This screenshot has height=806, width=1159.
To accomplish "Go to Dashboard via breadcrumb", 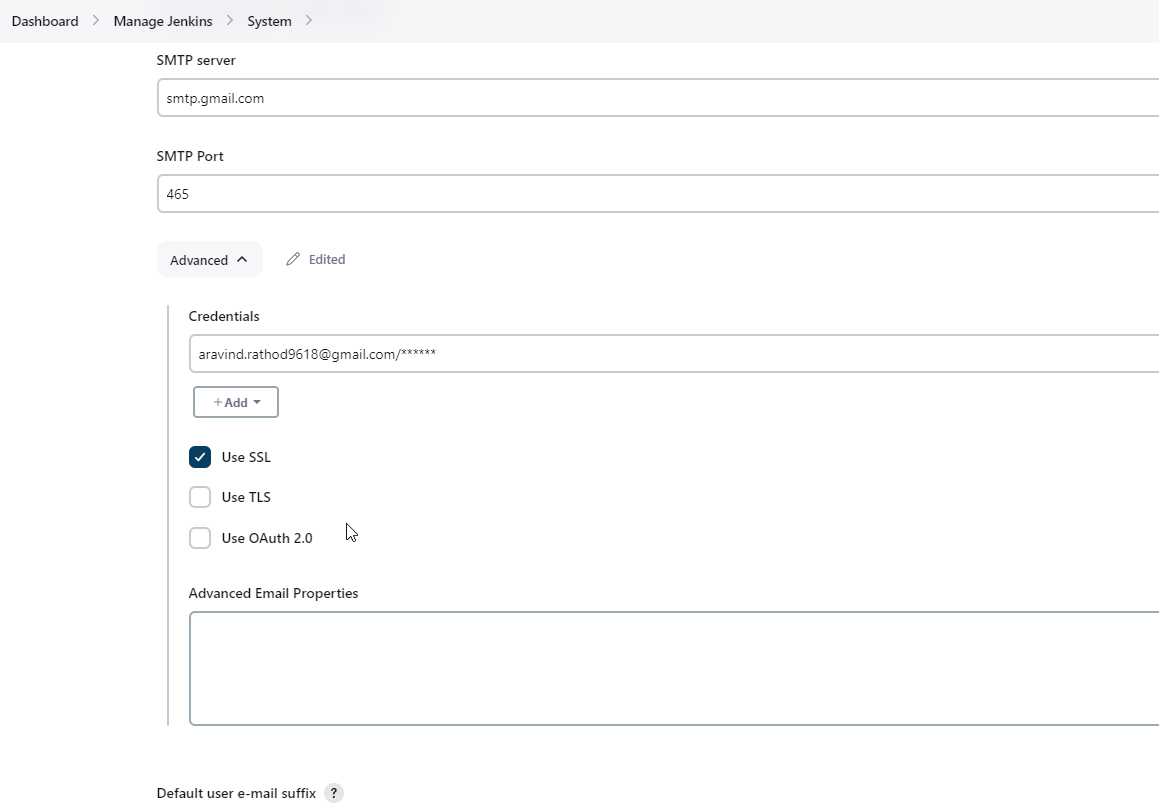I will [x=45, y=21].
